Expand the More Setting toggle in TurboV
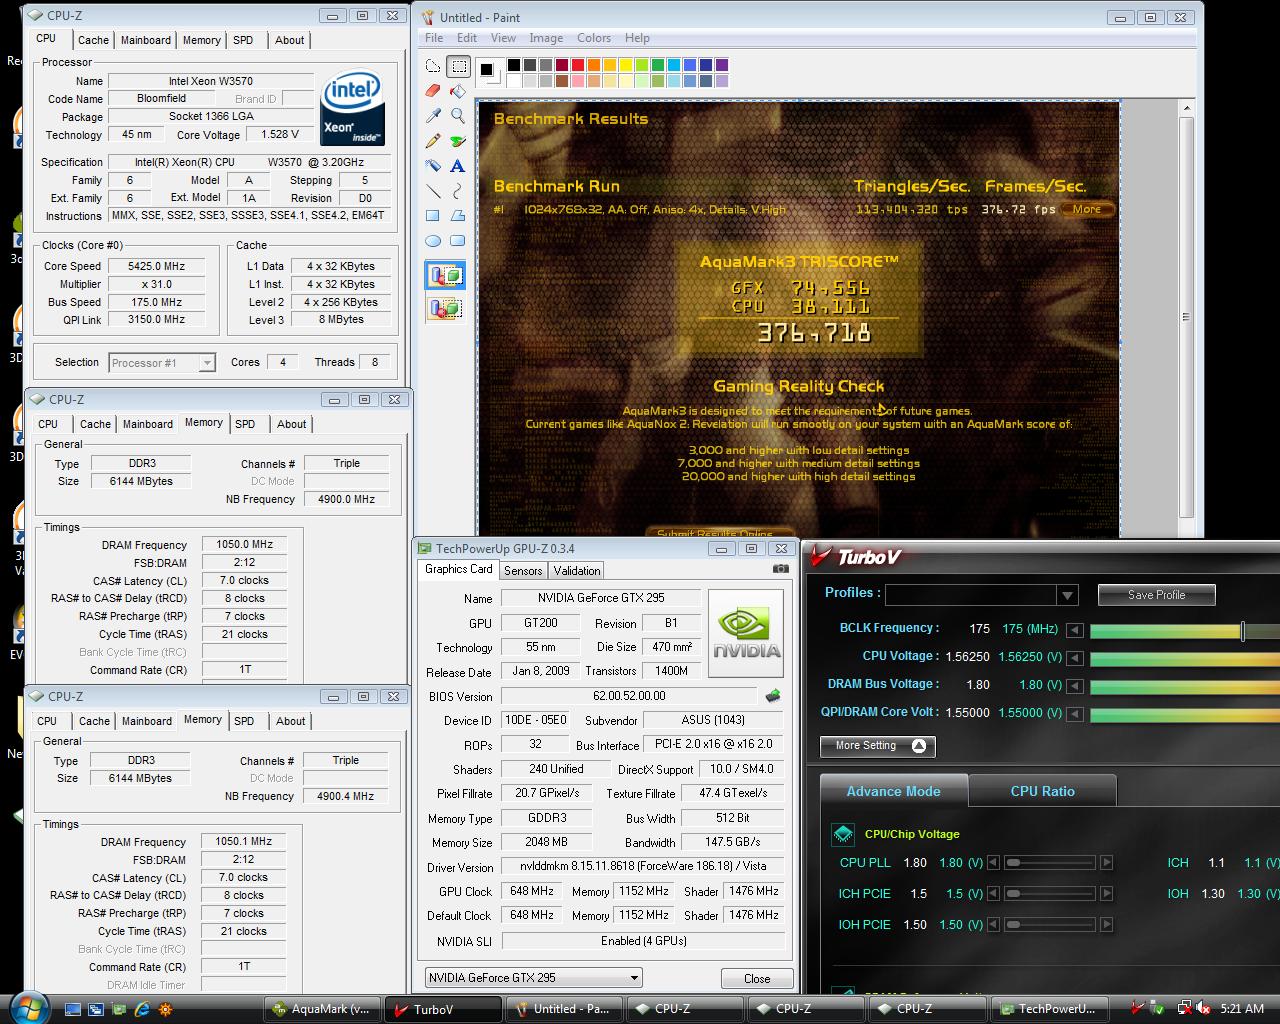 pos(878,746)
